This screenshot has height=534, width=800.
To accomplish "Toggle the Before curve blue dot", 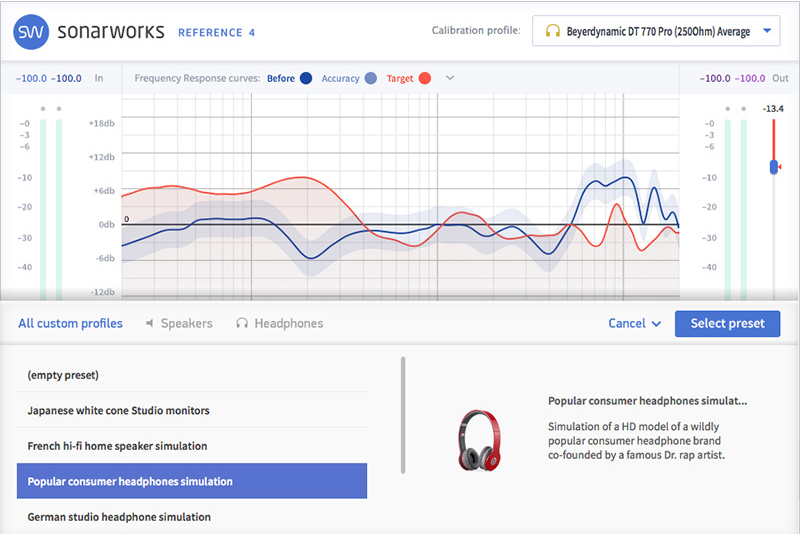I will [306, 78].
